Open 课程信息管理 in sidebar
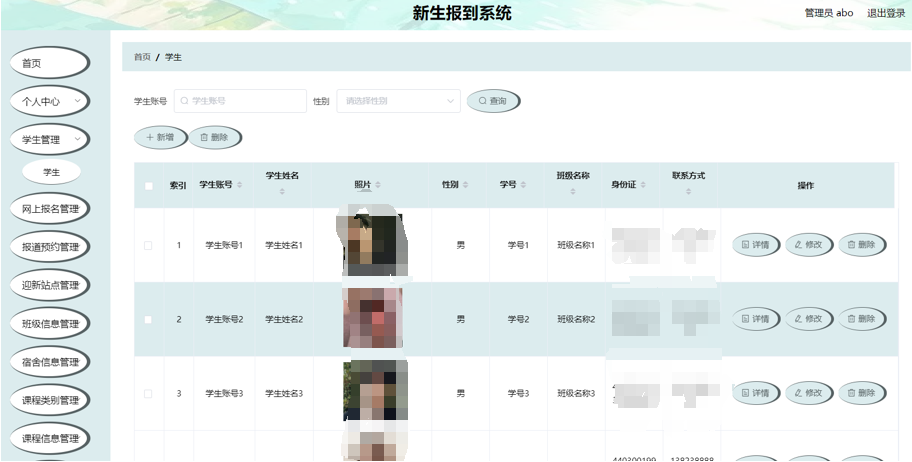 pos(49,439)
